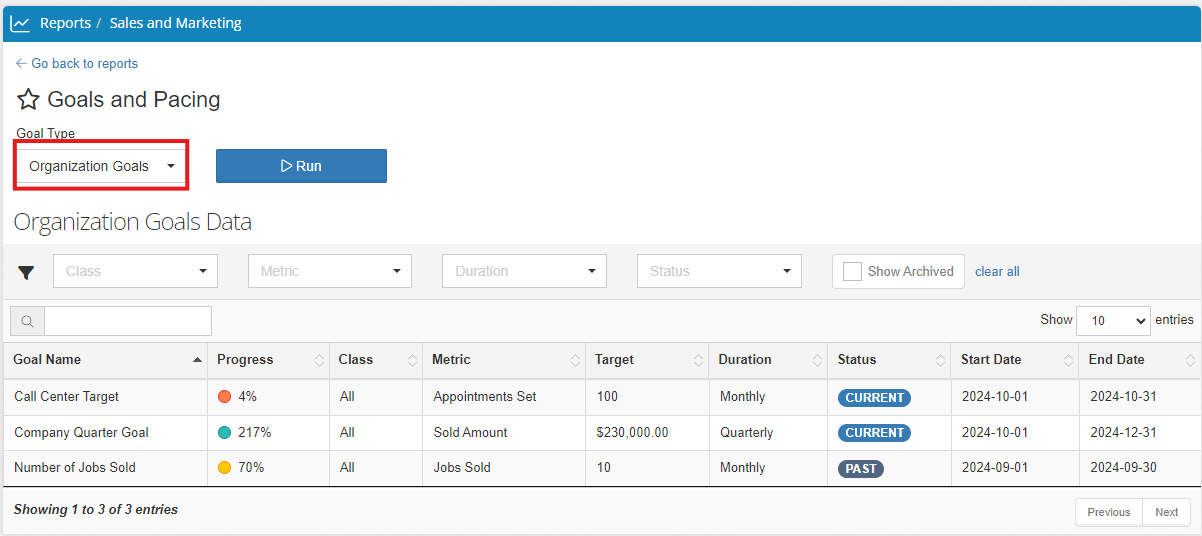Click the Previous pagination button
This screenshot has height=536, width=1202.
[x=1108, y=512]
